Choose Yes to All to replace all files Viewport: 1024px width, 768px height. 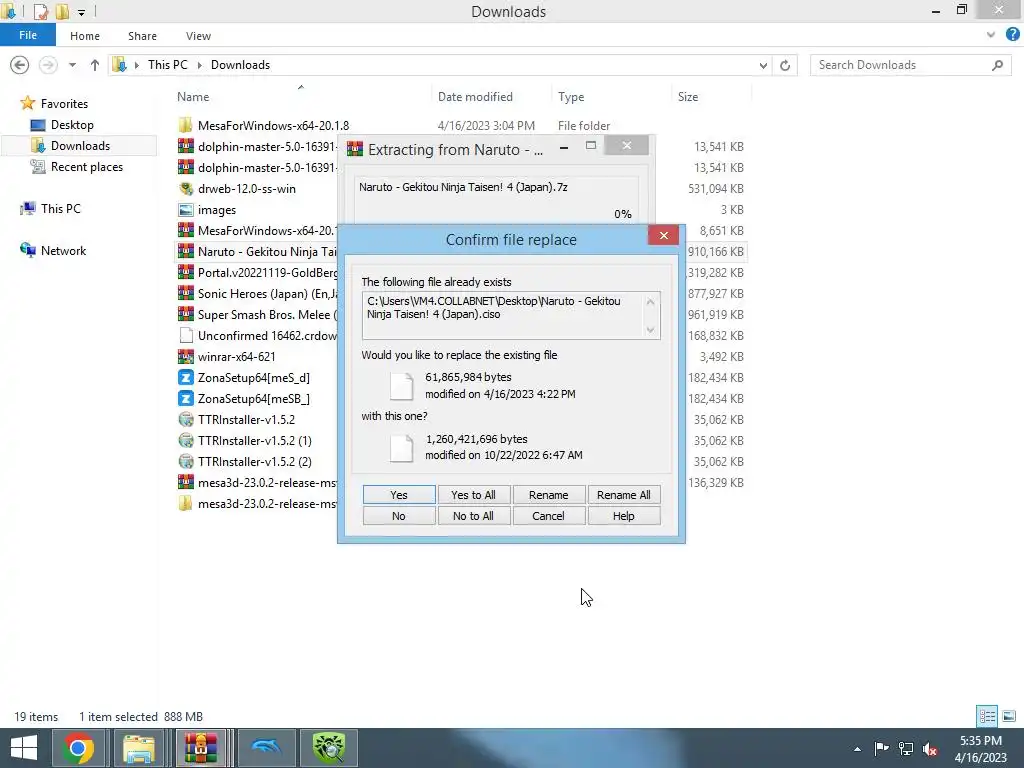click(x=473, y=495)
